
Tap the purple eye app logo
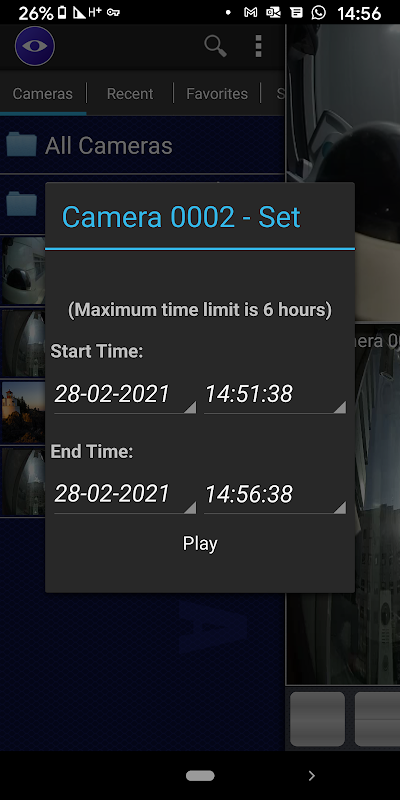[35, 46]
